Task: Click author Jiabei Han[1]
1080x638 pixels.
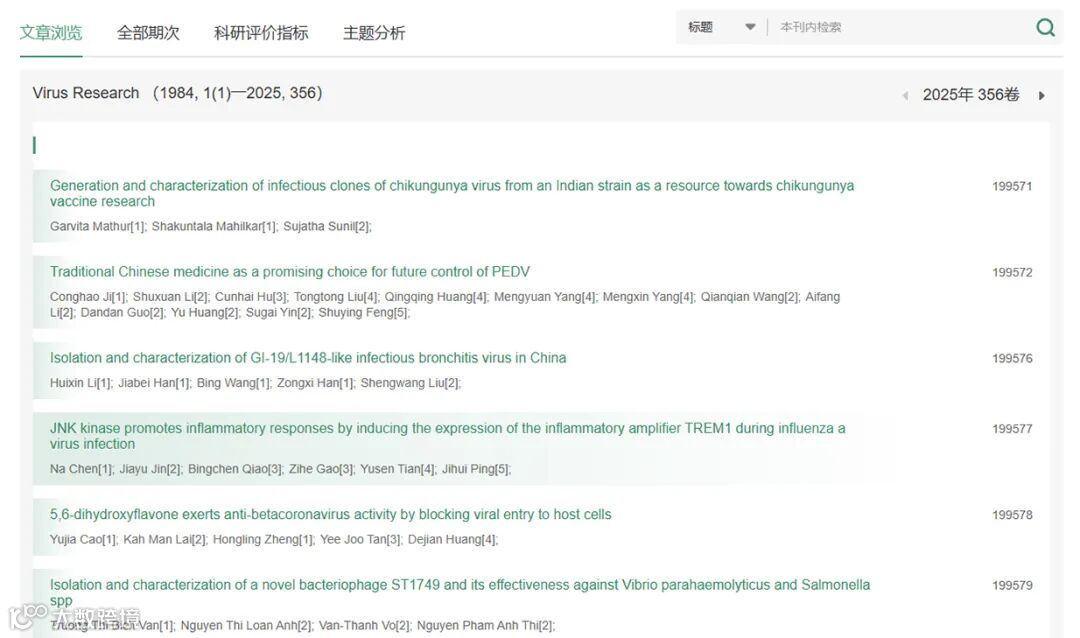Action: coord(154,383)
